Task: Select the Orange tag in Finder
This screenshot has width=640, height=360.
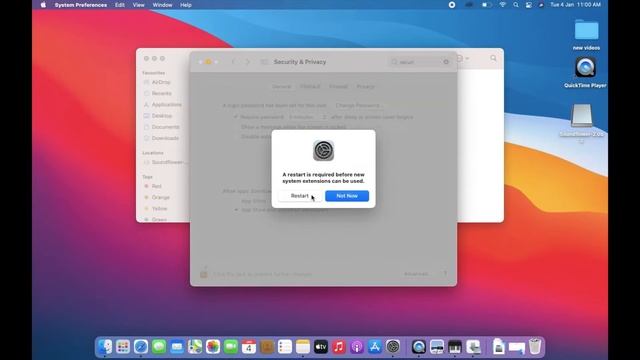Action: [x=160, y=198]
